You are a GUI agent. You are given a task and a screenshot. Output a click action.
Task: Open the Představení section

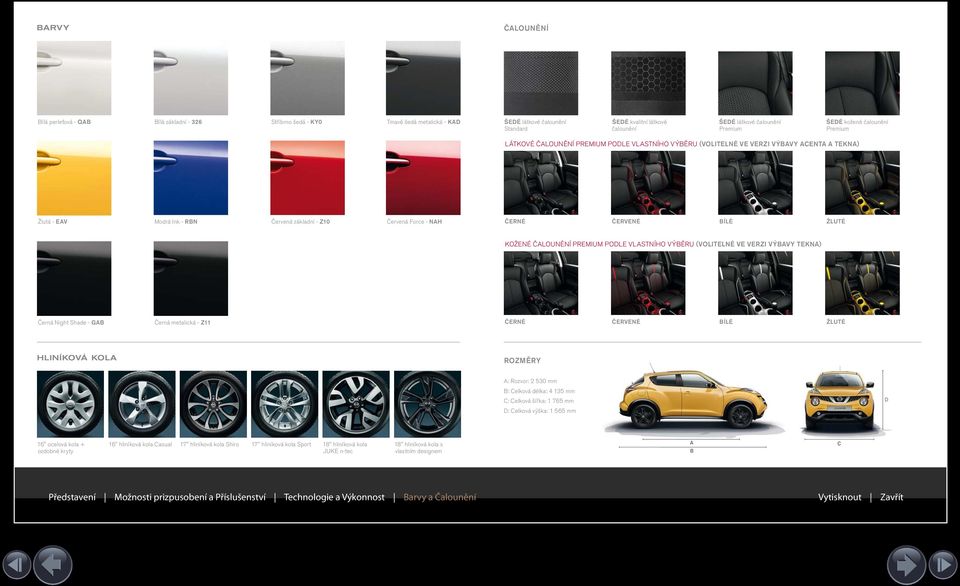pos(72,497)
